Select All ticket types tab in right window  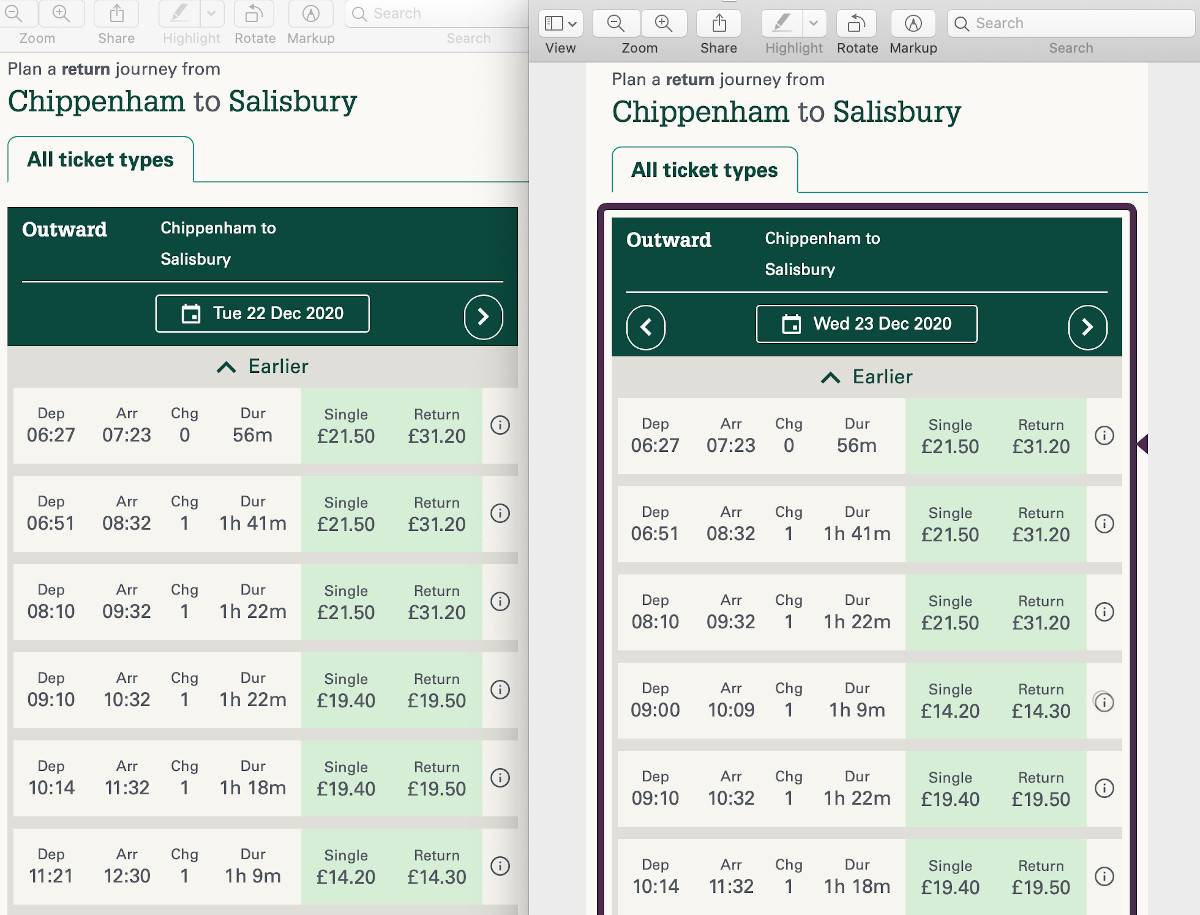[x=704, y=171]
